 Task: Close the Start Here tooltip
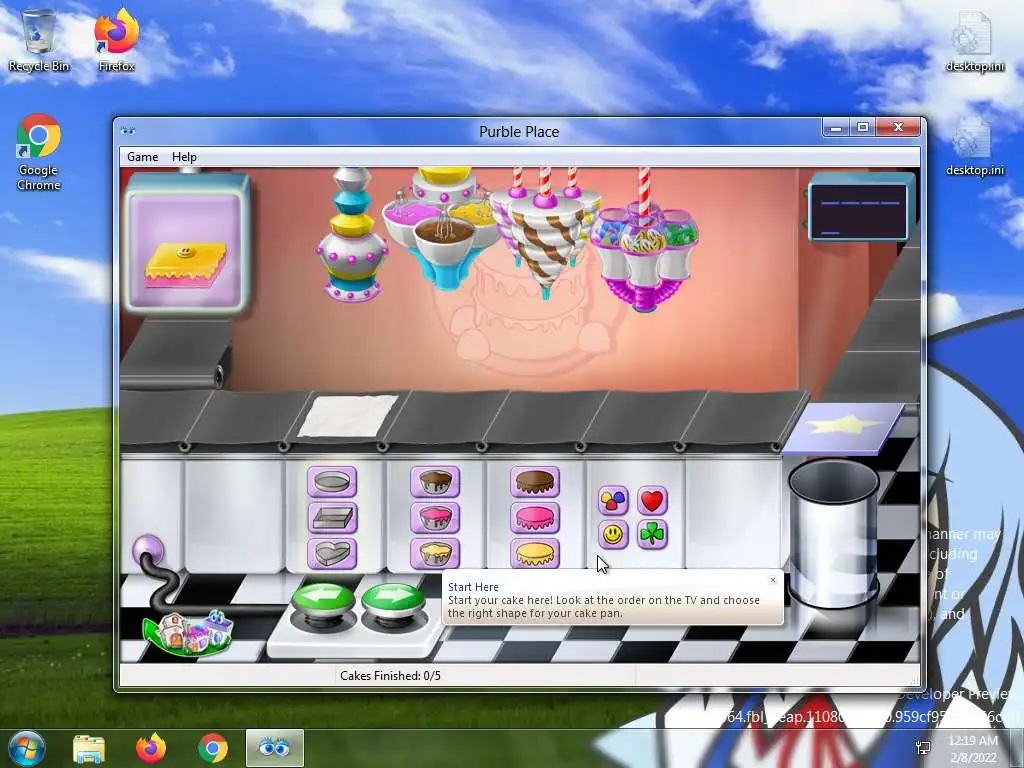(773, 580)
